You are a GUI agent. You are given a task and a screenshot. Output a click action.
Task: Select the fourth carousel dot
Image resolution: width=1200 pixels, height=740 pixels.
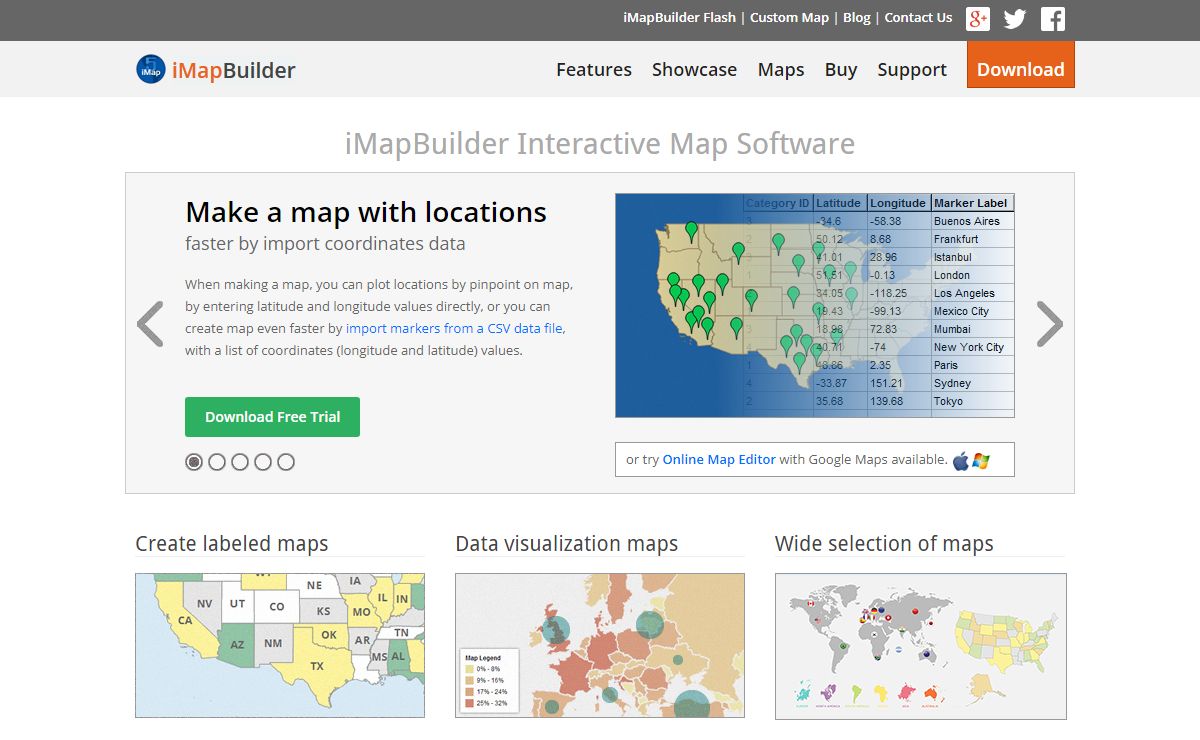pos(263,462)
